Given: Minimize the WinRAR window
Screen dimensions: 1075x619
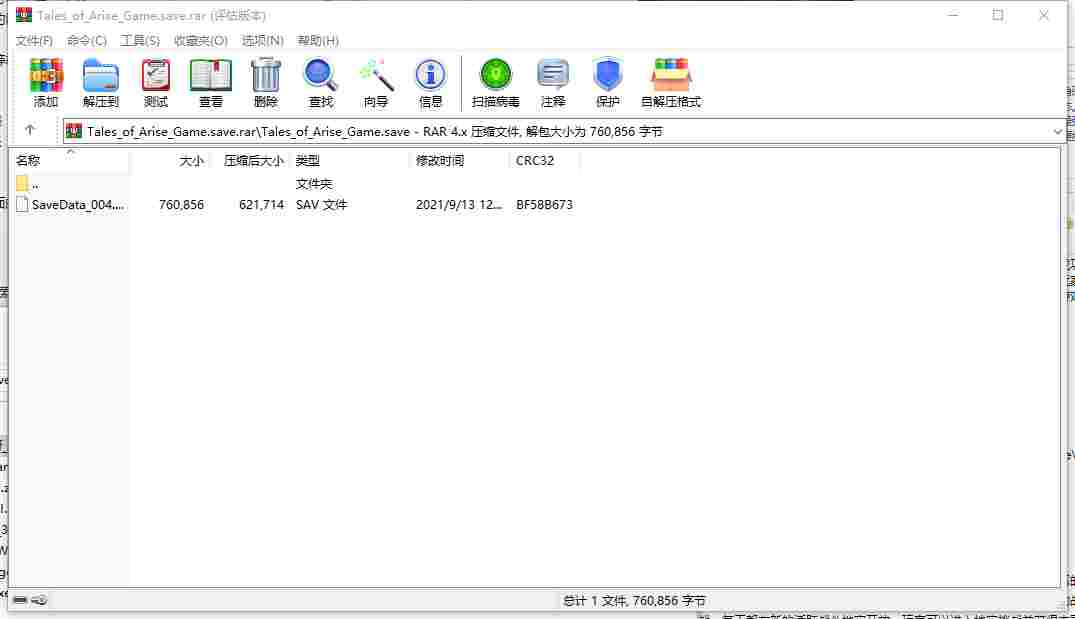Looking at the screenshot, I should [953, 14].
